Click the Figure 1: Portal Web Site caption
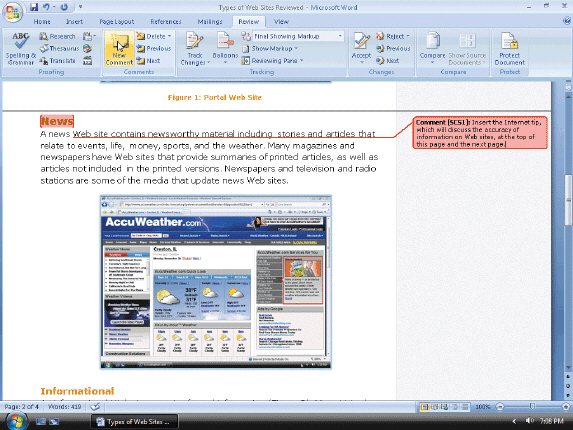The image size is (573, 430). 215,98
